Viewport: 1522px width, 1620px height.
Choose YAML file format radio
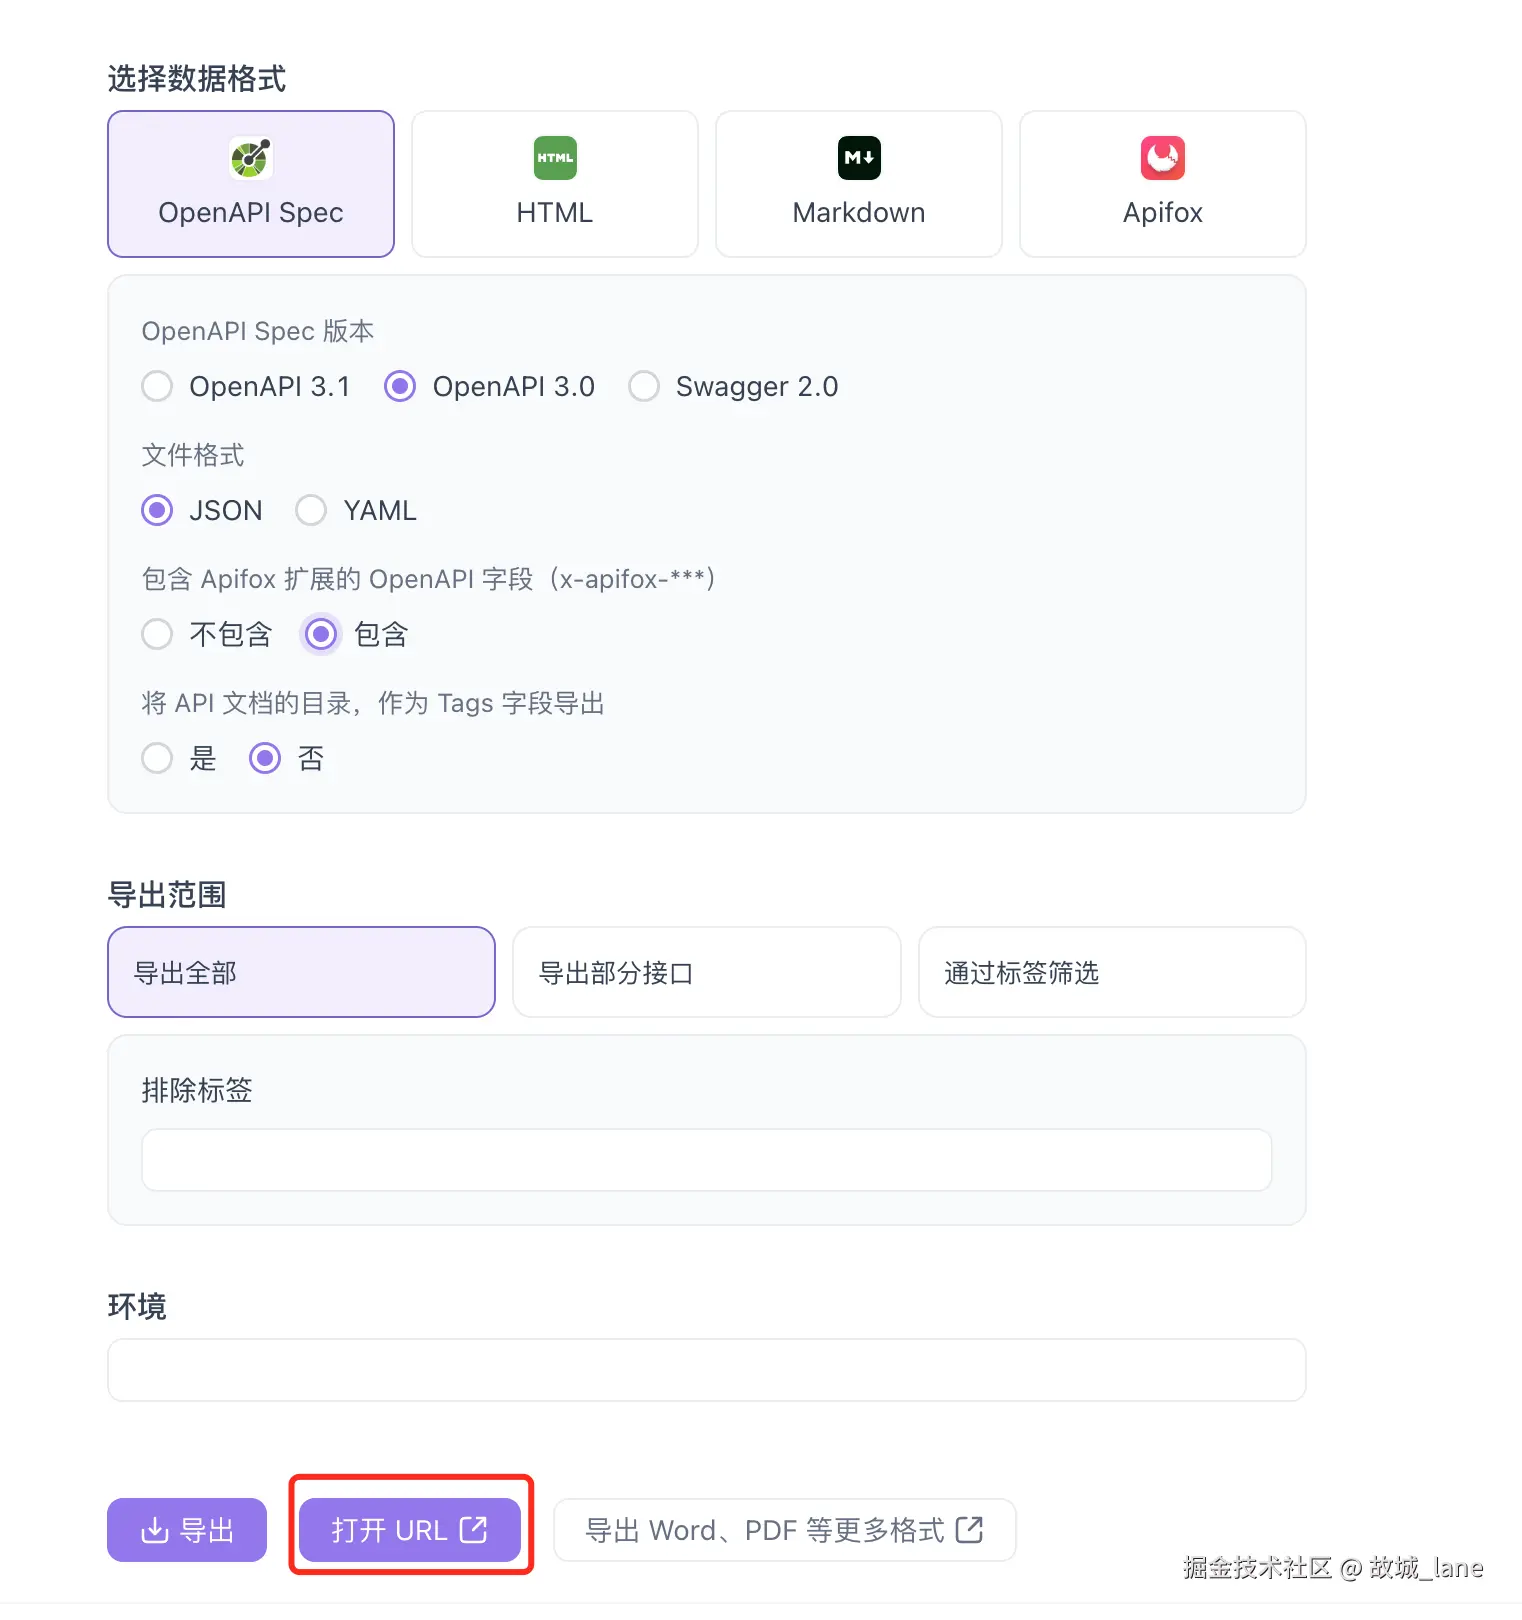pyautogui.click(x=311, y=510)
